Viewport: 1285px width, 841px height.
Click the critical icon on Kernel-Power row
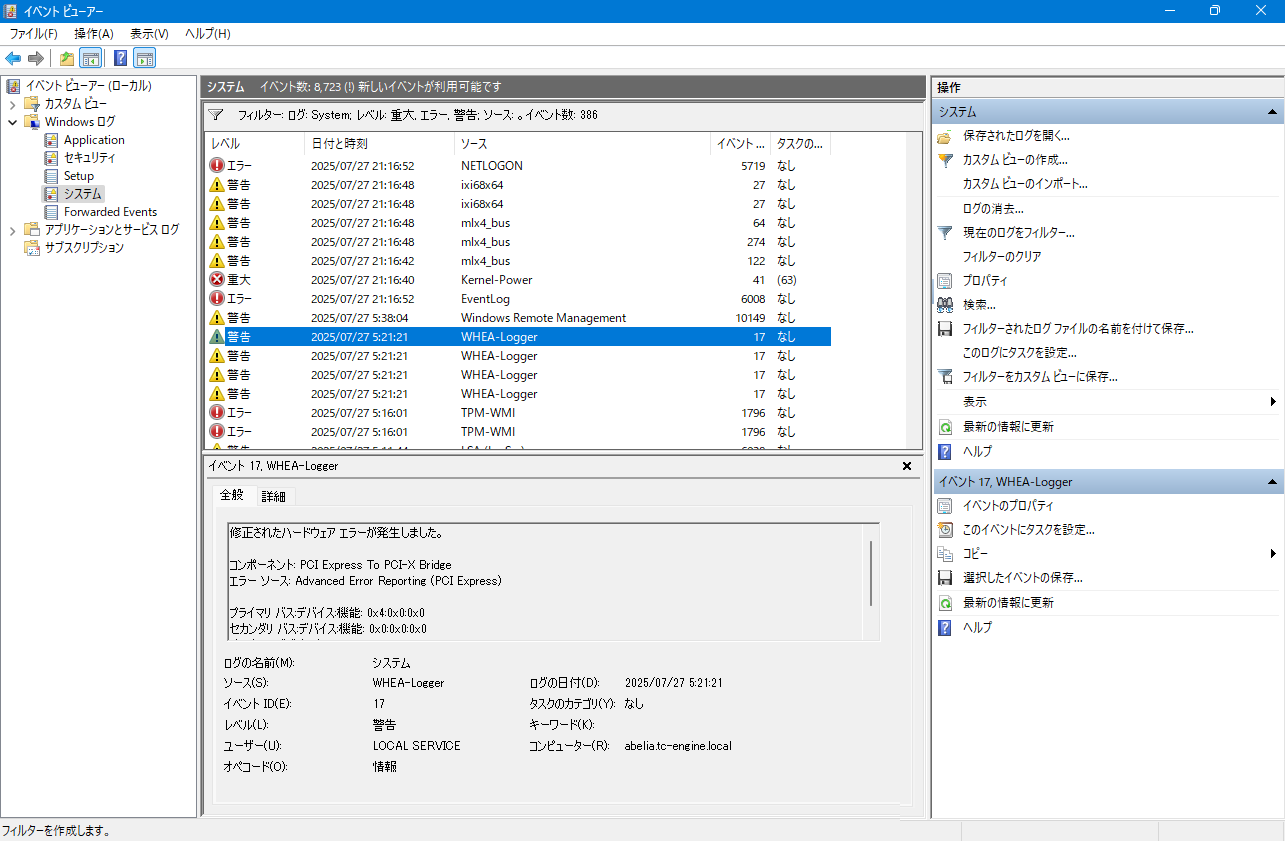tap(217, 280)
